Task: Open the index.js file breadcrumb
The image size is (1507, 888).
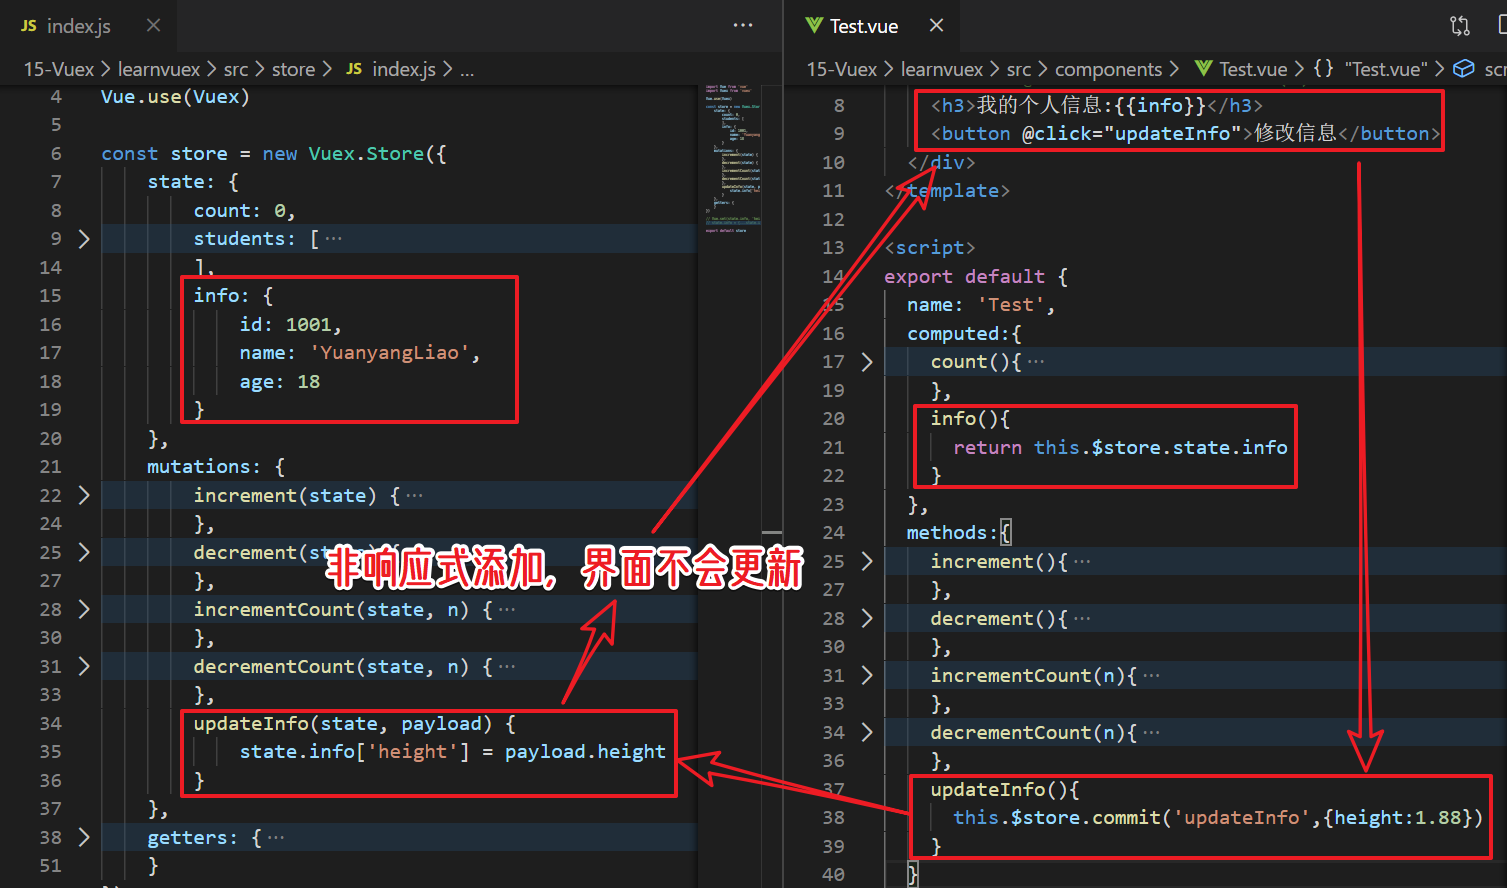Action: coord(391,69)
